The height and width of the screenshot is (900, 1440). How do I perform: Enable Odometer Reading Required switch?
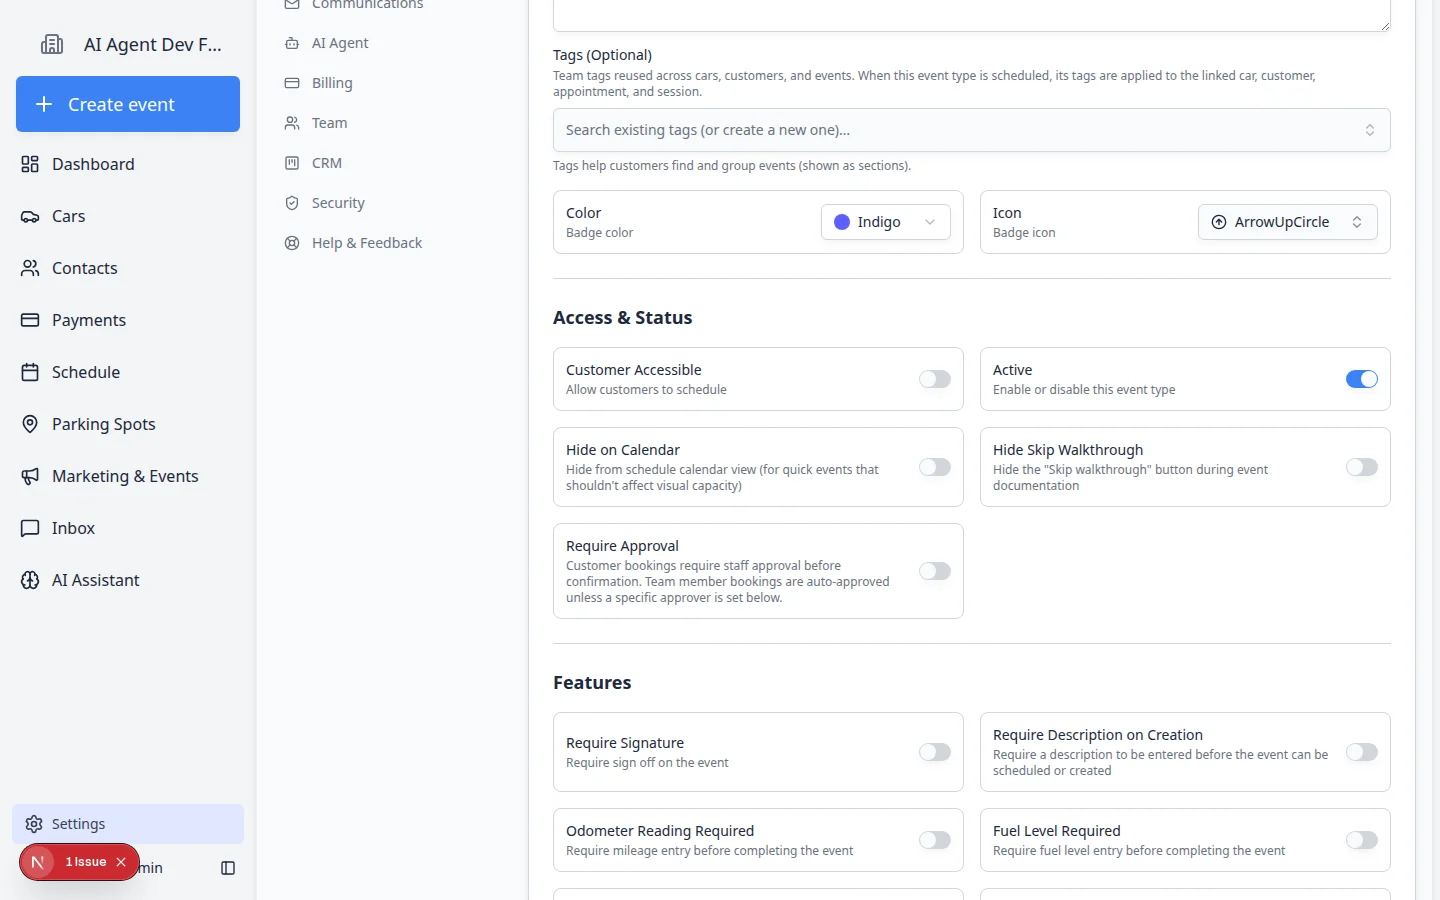935,840
